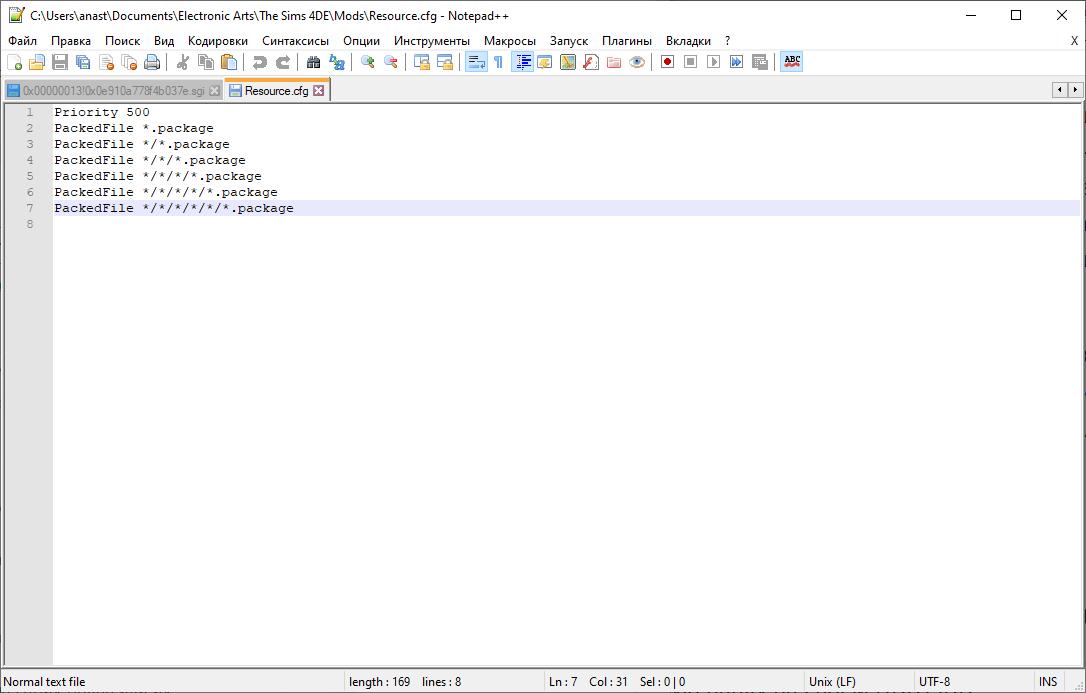
Task: Toggle show all characters pilcrow icon
Action: [x=498, y=62]
